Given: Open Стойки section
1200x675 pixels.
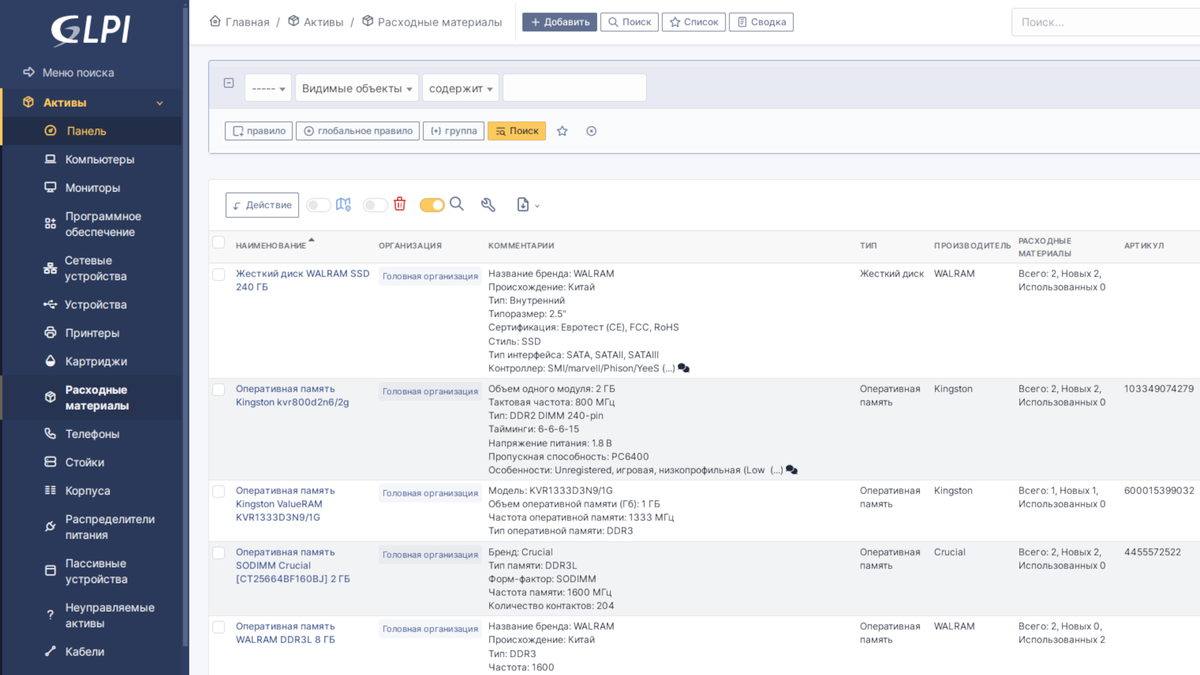Looking at the screenshot, I should [85, 462].
